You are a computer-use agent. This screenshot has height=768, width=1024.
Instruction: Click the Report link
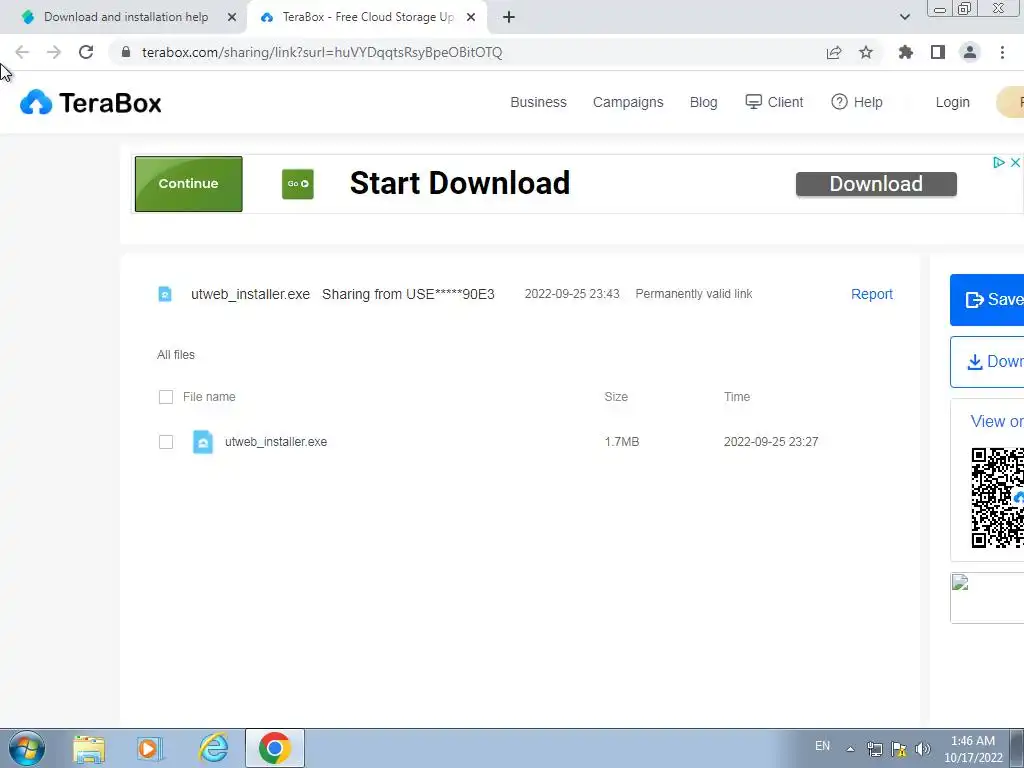[x=871, y=295]
